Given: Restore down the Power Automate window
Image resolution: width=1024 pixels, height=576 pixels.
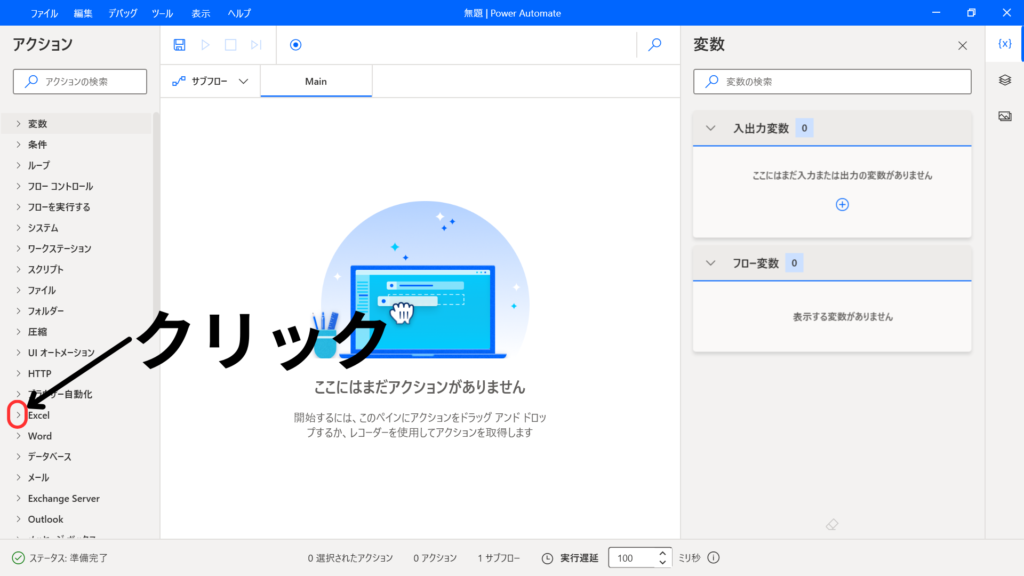Looking at the screenshot, I should pyautogui.click(x=971, y=12).
